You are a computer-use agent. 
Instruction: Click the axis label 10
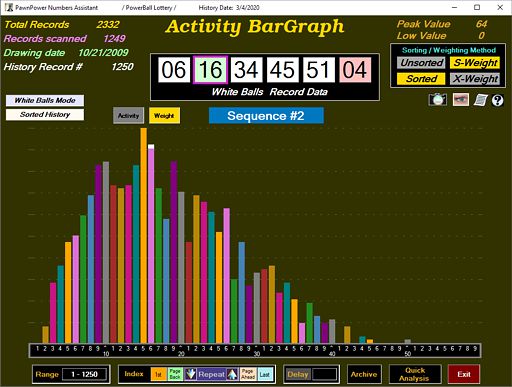coord(106,354)
